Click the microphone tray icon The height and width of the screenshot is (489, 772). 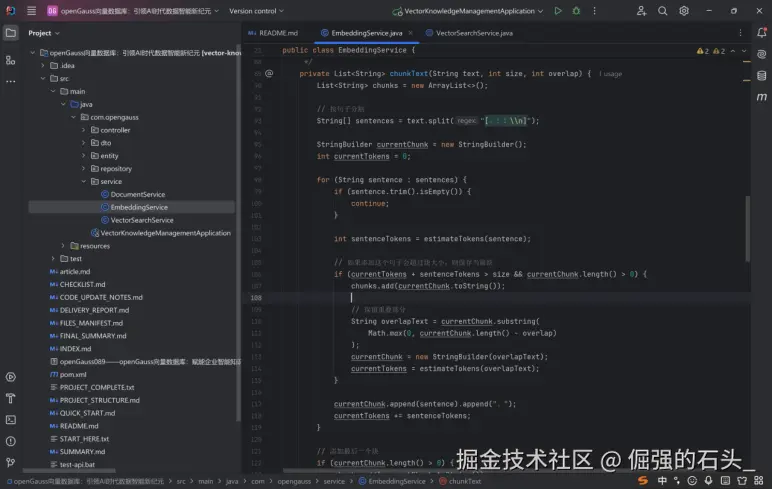click(708, 480)
